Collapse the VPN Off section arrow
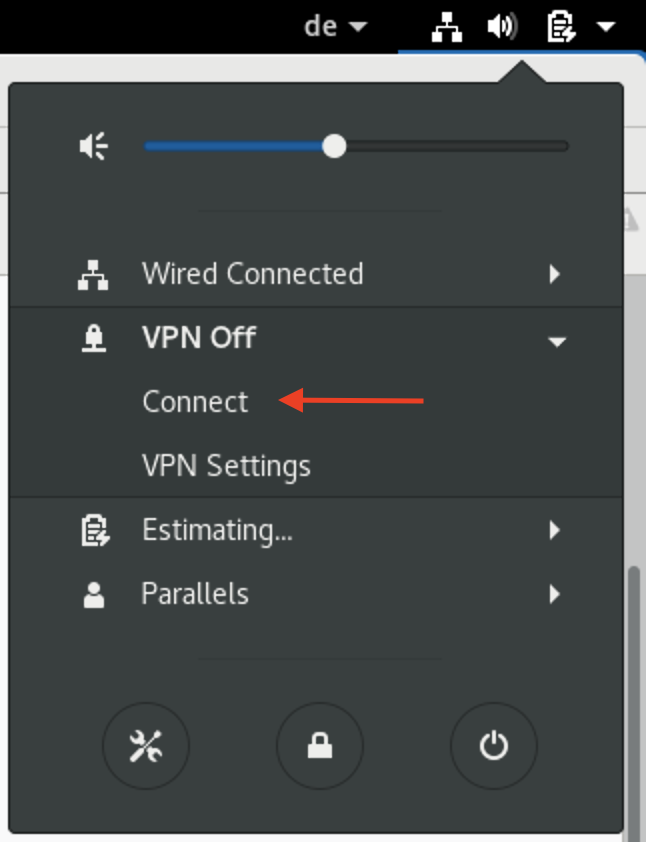 click(x=557, y=342)
